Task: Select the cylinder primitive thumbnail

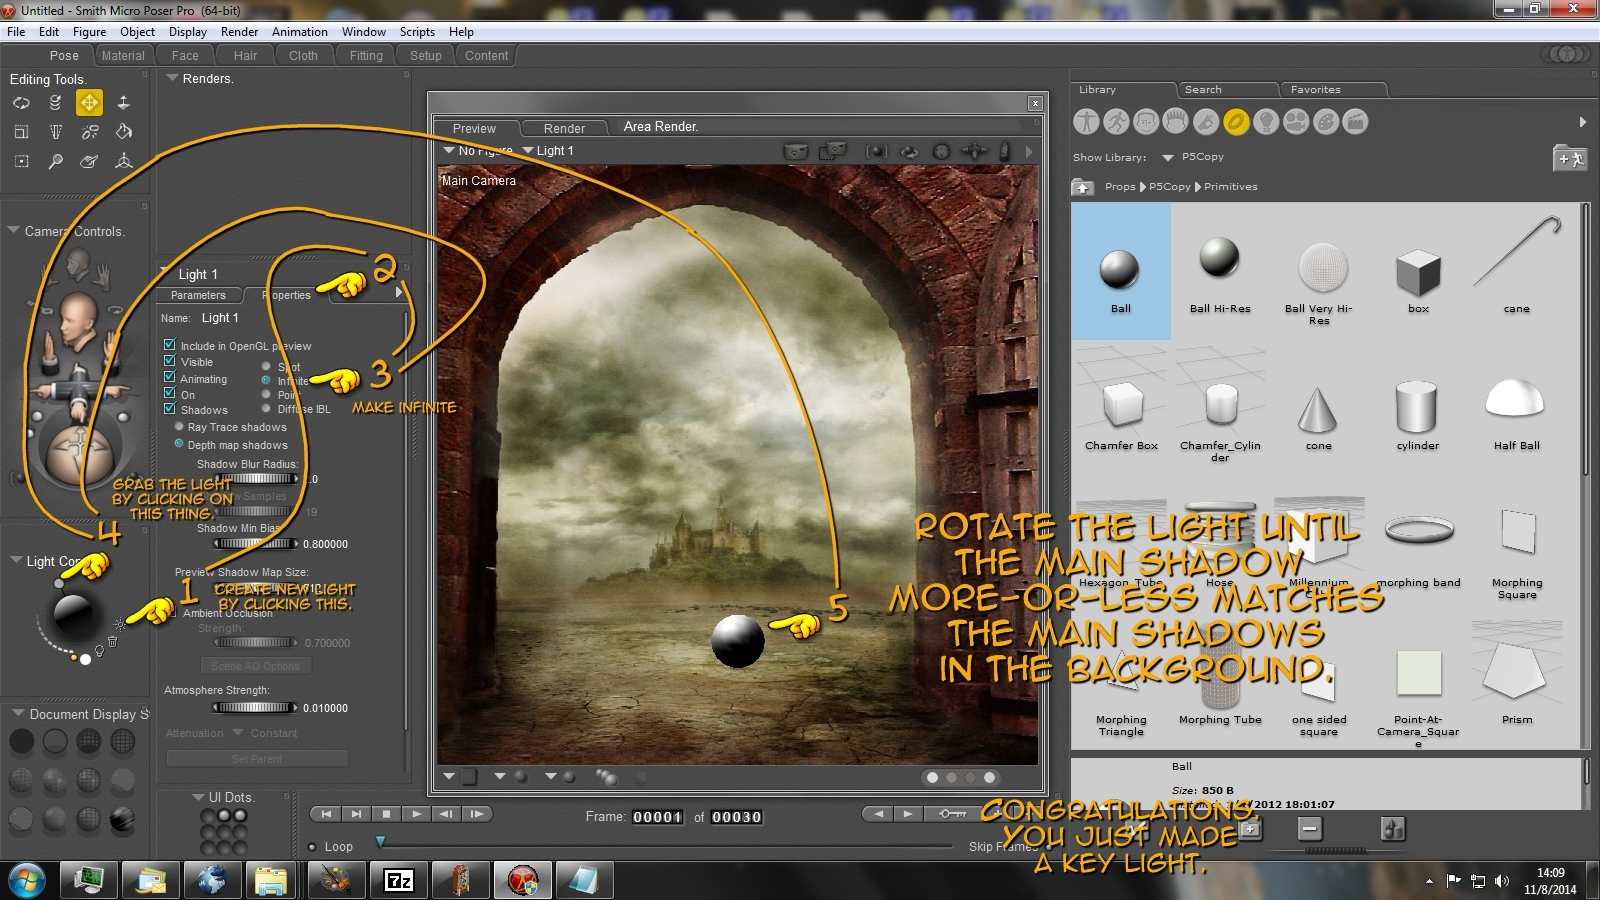Action: point(1417,409)
